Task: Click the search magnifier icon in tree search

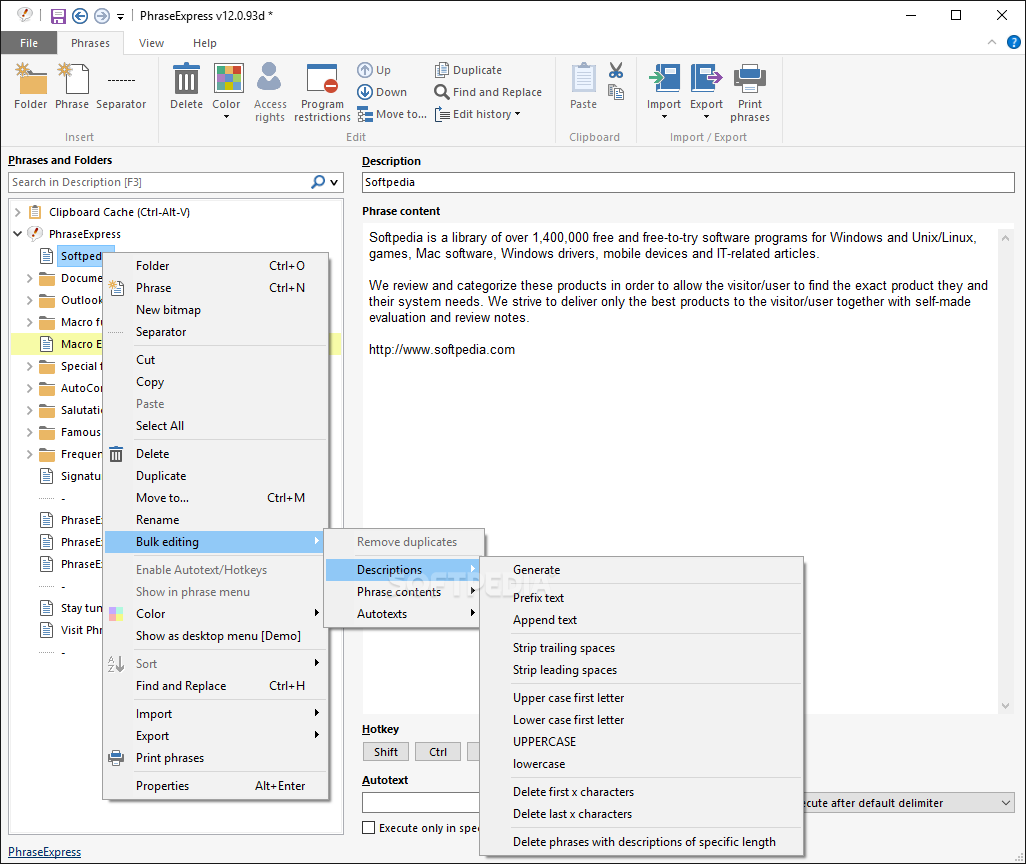Action: click(318, 182)
